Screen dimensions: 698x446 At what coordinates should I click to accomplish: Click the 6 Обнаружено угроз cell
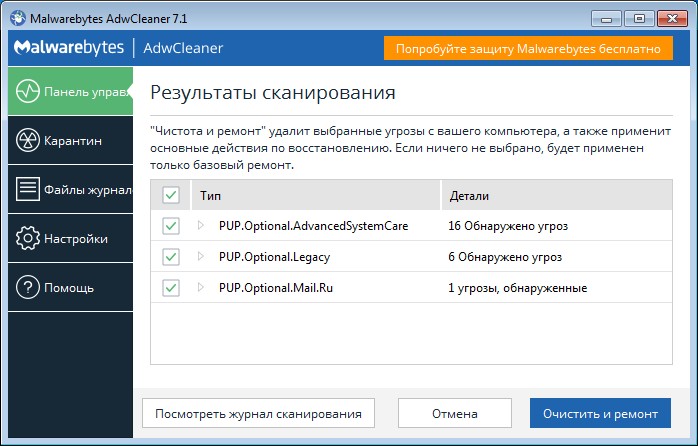pos(505,257)
